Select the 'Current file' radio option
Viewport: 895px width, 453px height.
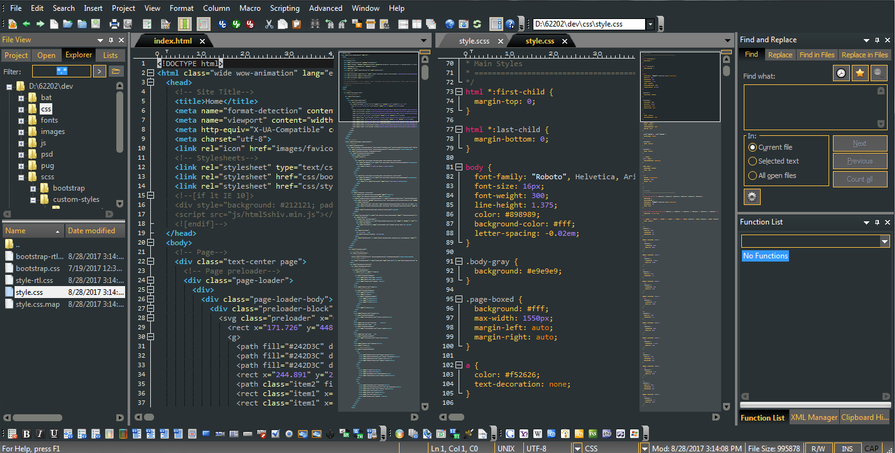(x=753, y=147)
